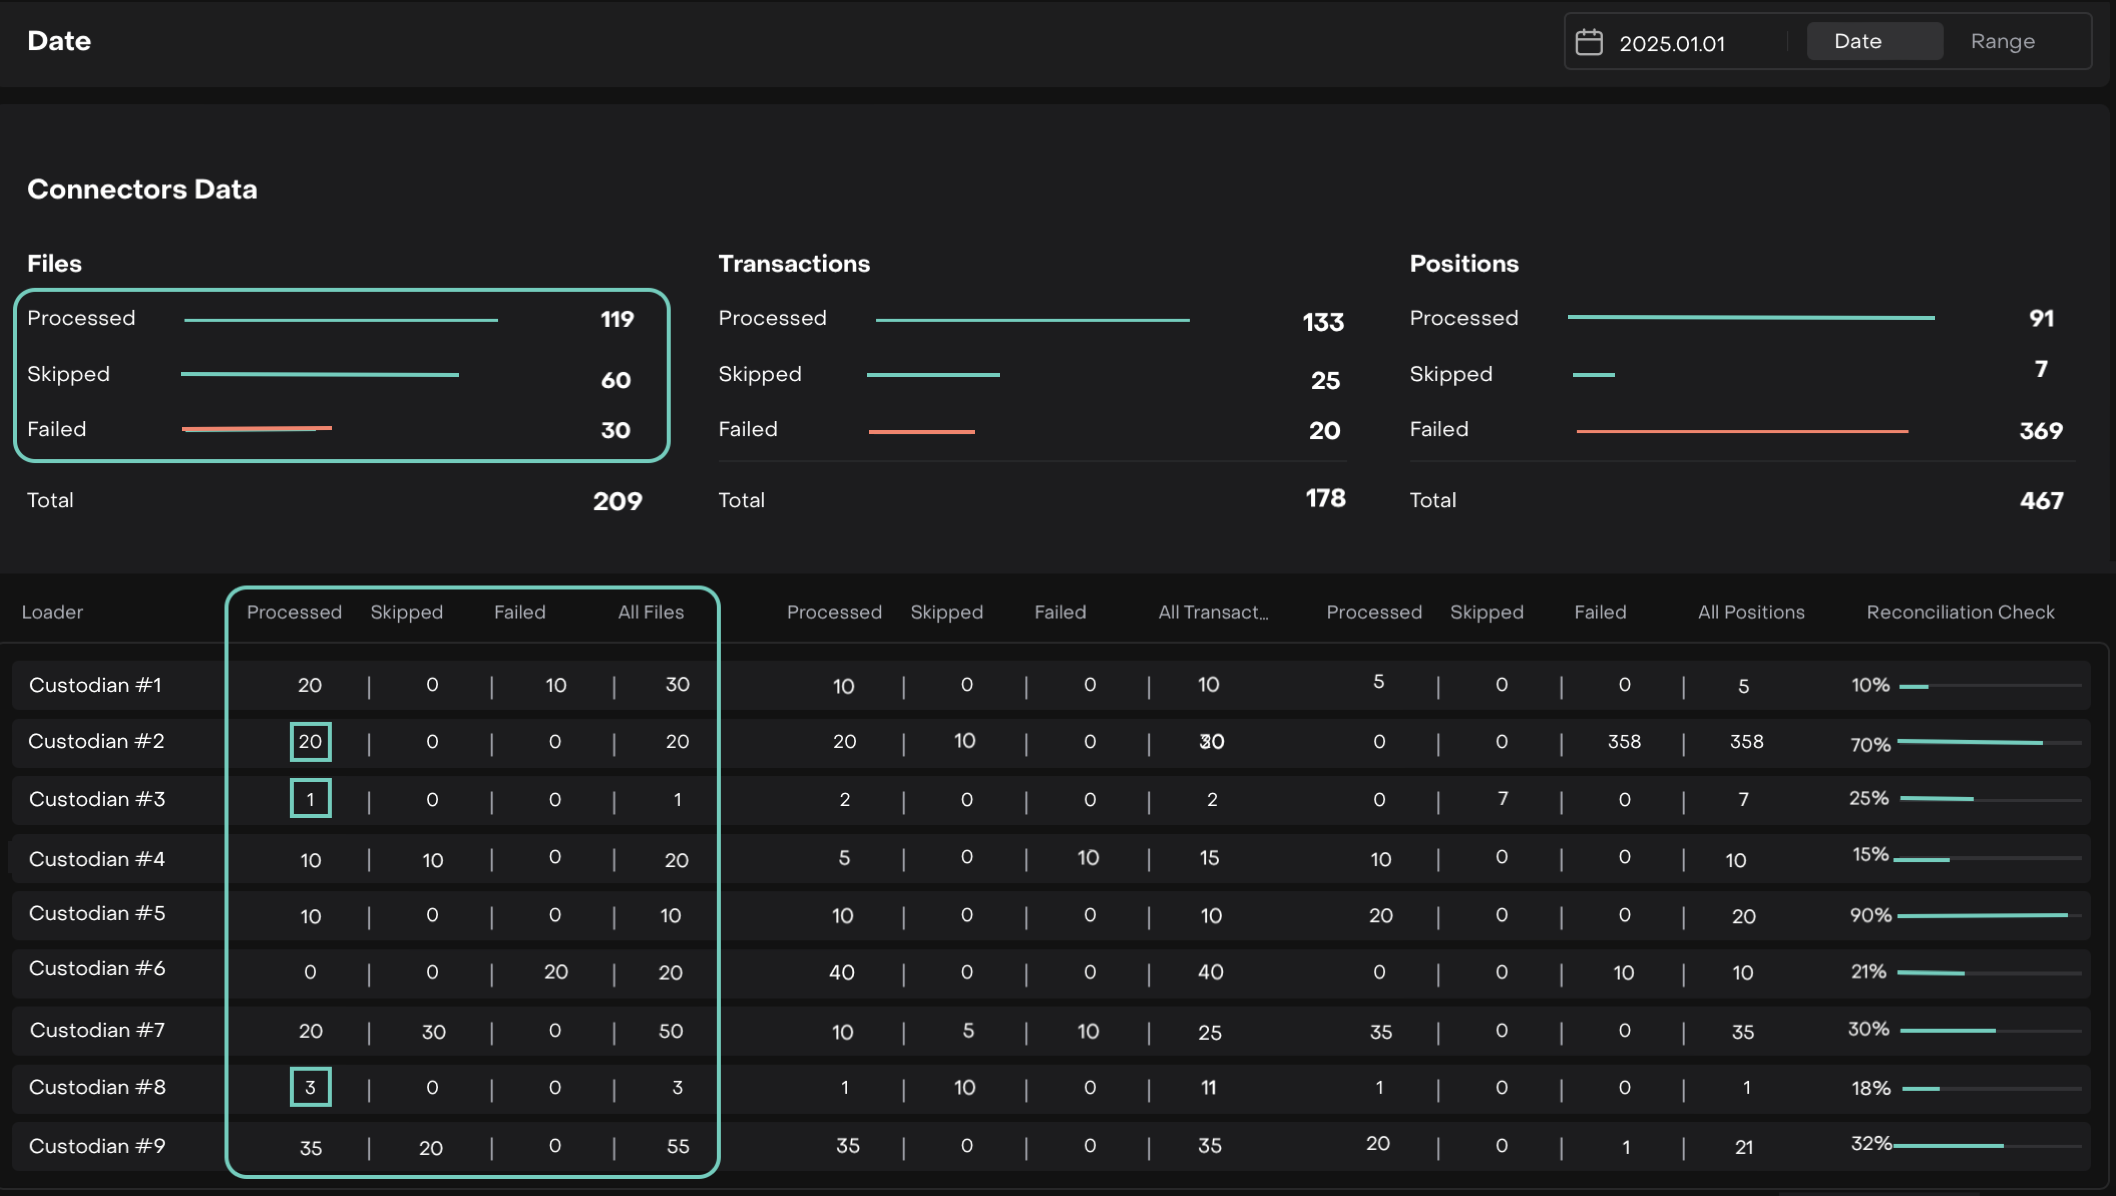Select the Custodian #9 row label
This screenshot has height=1196, width=2116.
[97, 1146]
